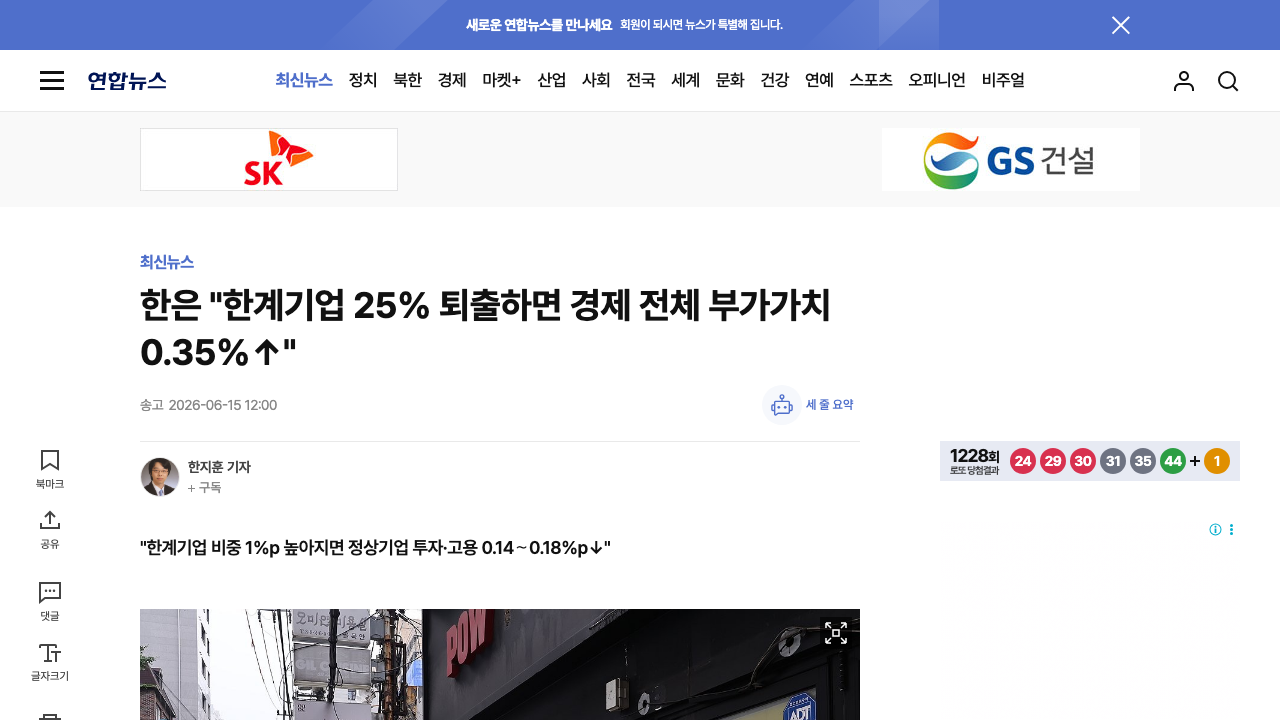Image resolution: width=1280 pixels, height=720 pixels.
Task: Click lotto ball number 44
Action: 1173,461
